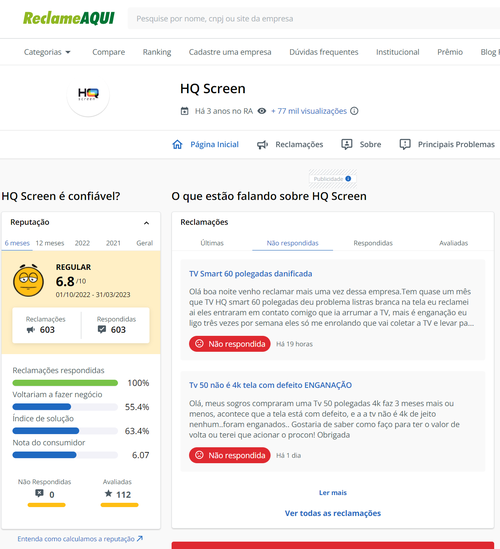
Task: Click the 6.8 /10 reputation score
Action: click(71, 281)
